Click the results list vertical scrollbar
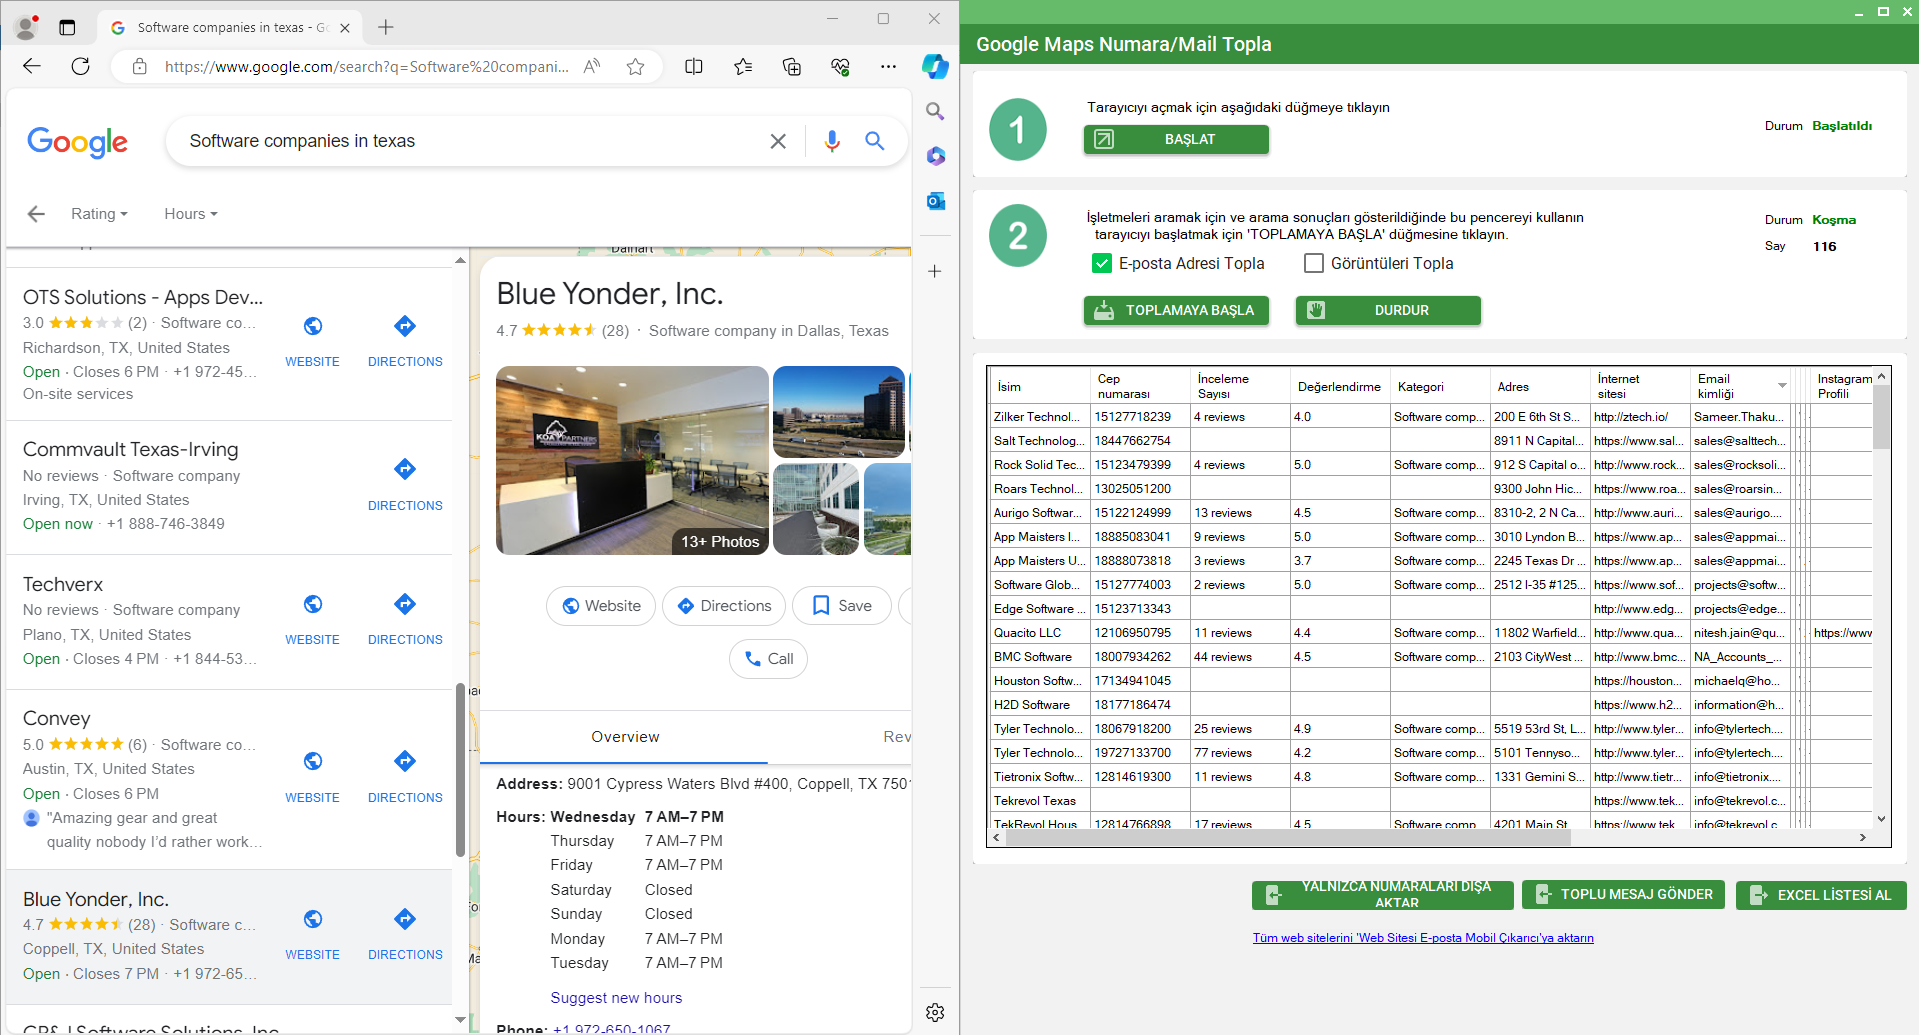 tap(460, 770)
